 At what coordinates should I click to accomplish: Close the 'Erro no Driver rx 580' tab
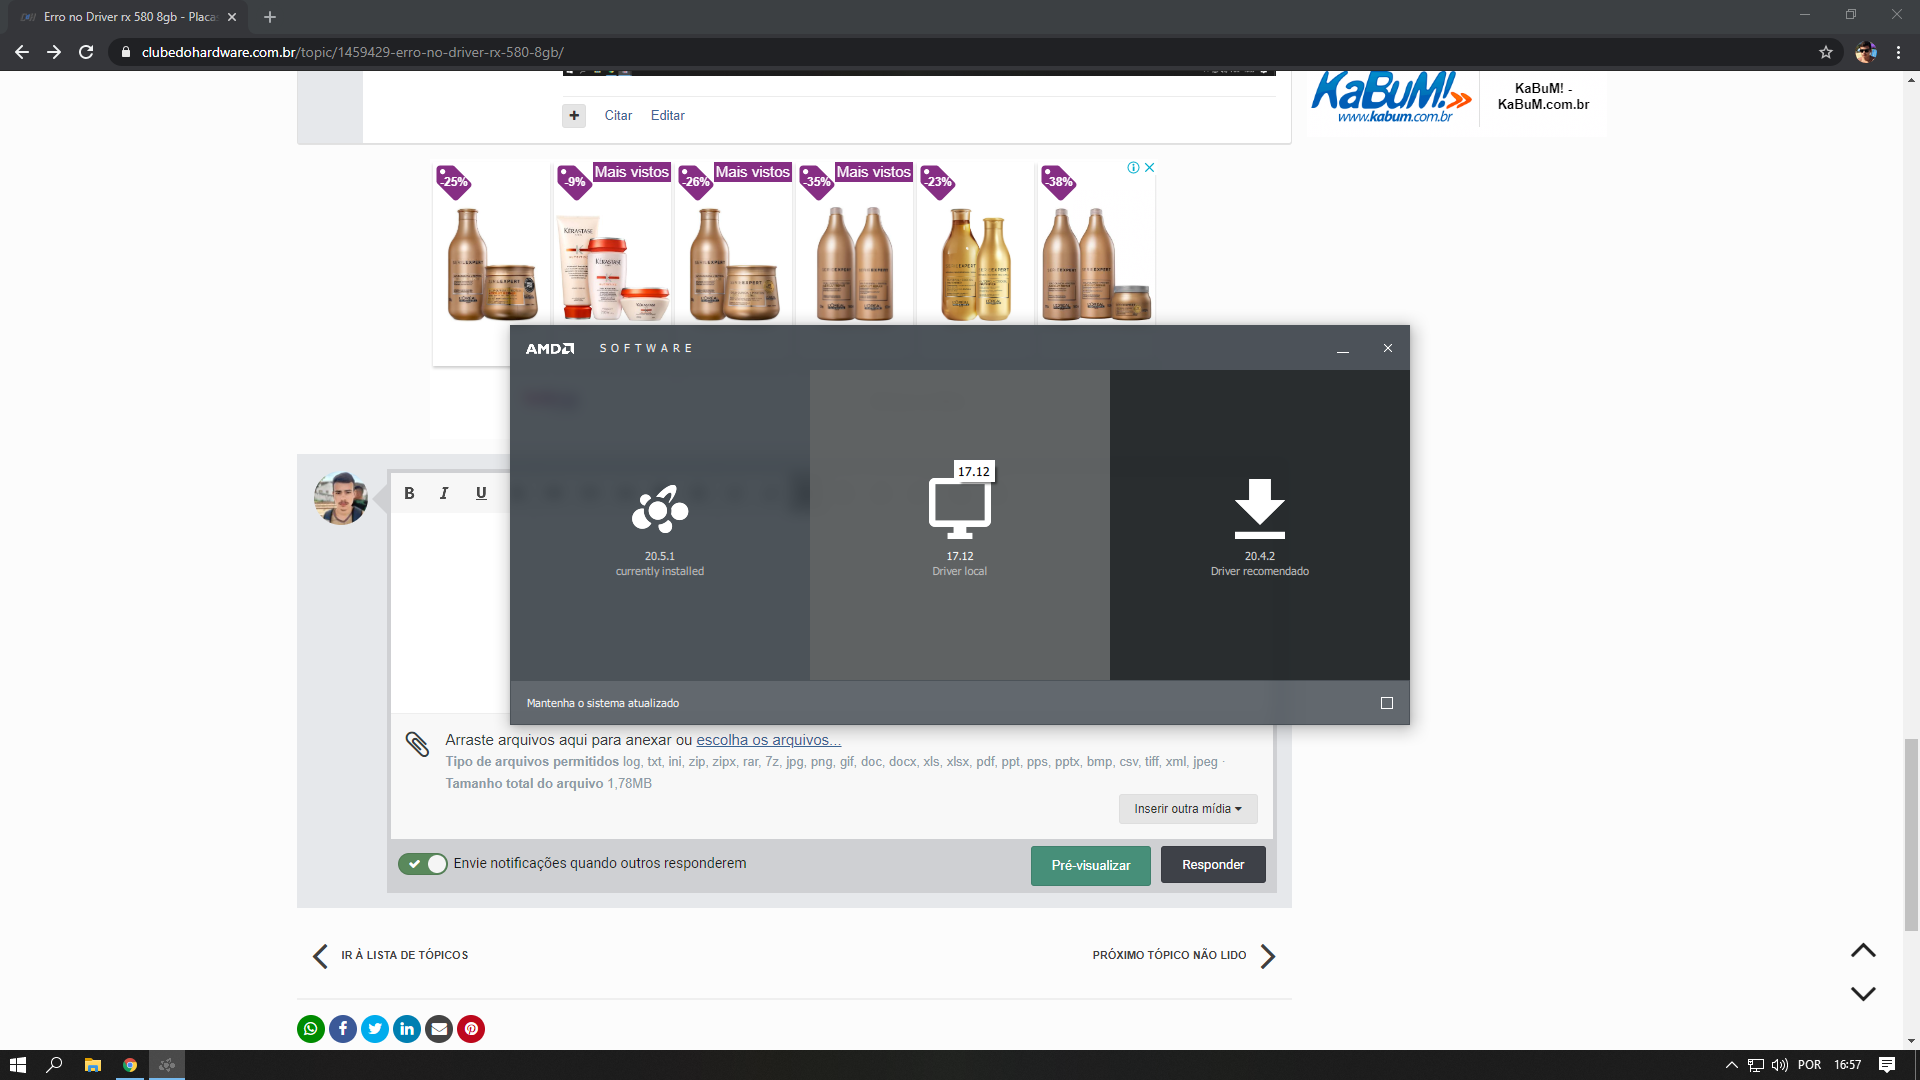pyautogui.click(x=232, y=17)
